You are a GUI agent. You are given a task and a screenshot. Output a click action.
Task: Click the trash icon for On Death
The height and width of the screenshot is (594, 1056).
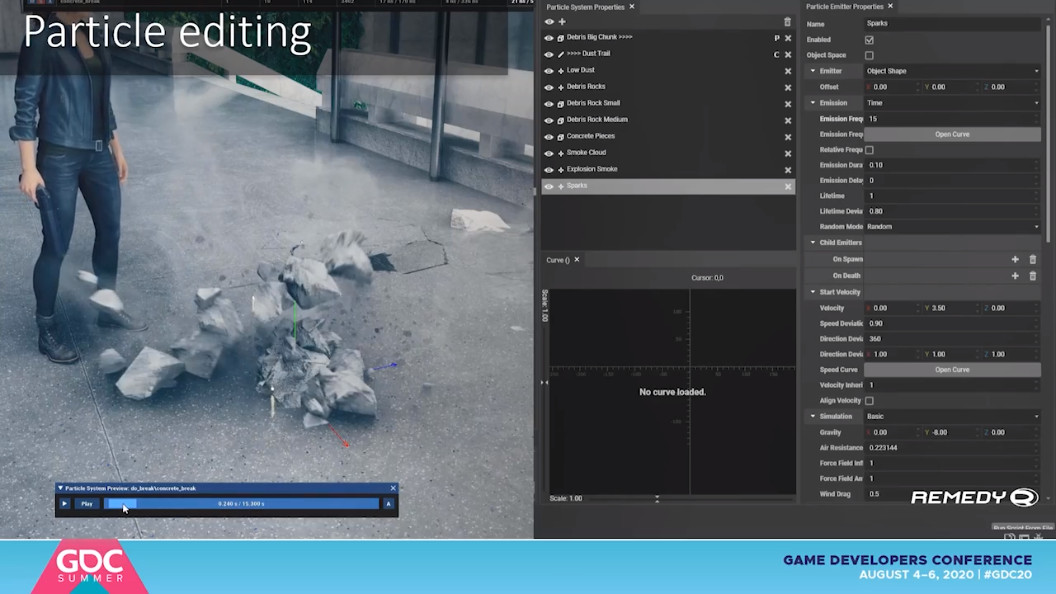[x=1033, y=276]
